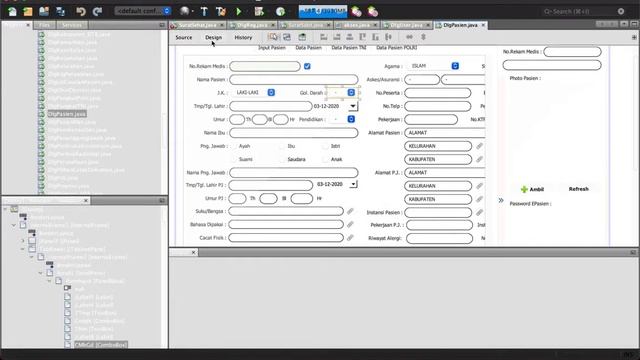
Task: Click the New Project toolbar icon
Action: (28, 11)
